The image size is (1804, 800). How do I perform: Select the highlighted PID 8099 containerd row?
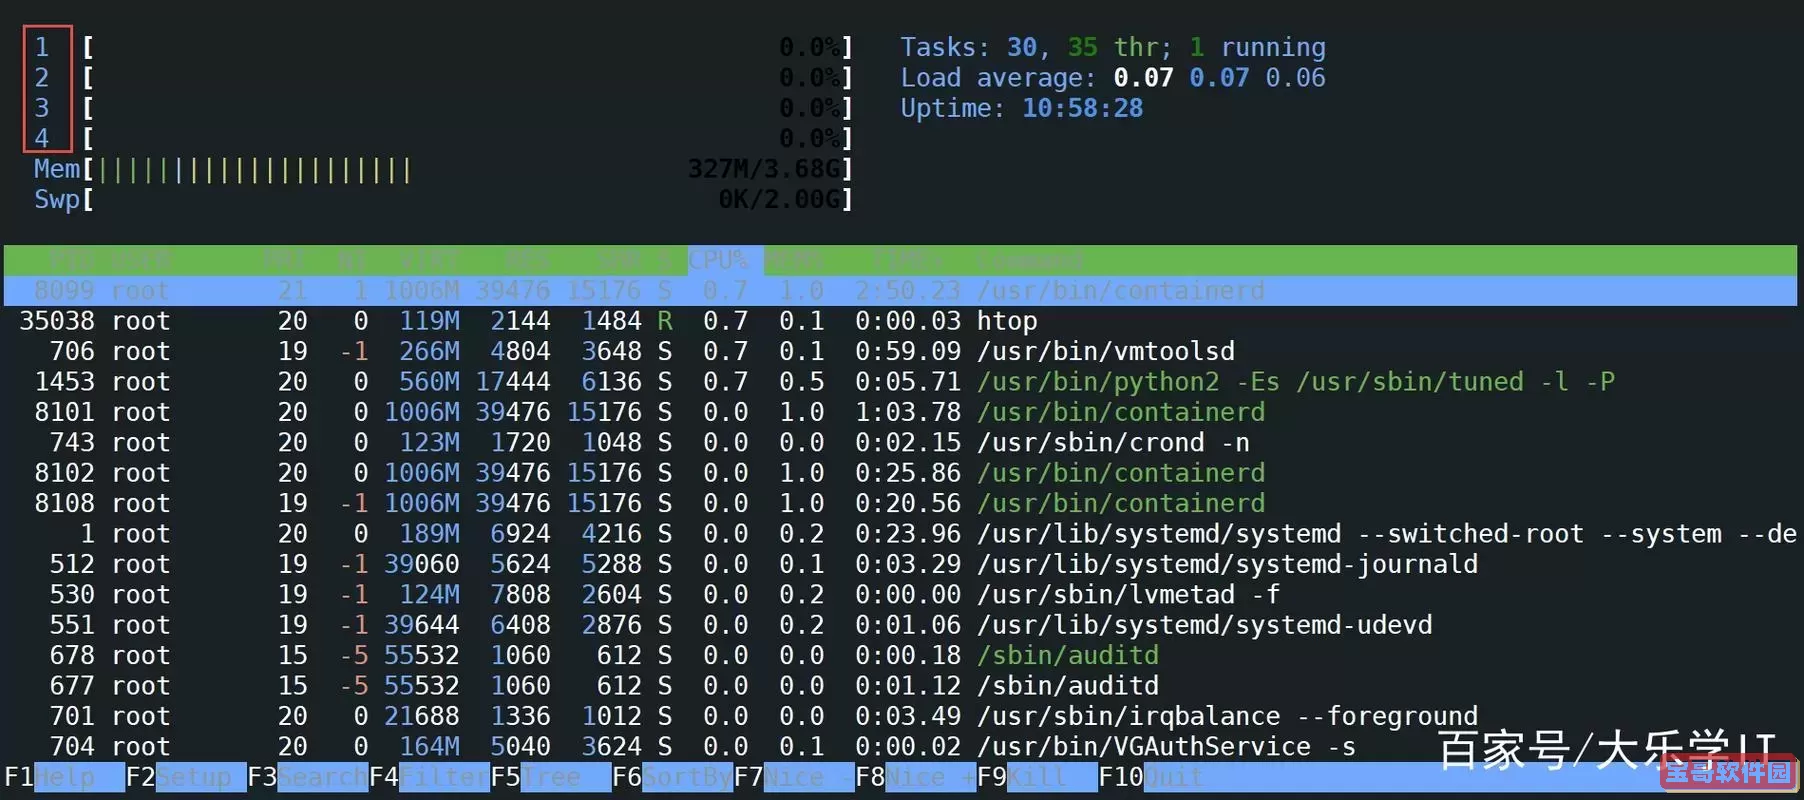click(x=900, y=291)
